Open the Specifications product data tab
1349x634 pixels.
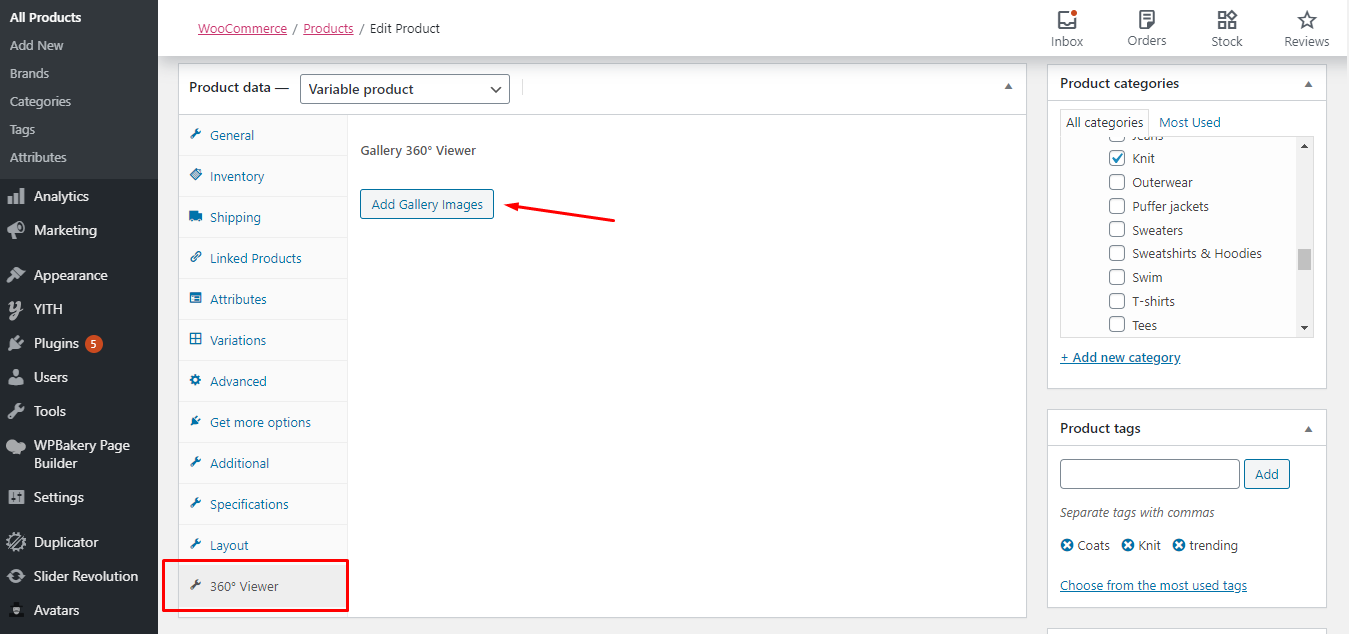coord(263,504)
